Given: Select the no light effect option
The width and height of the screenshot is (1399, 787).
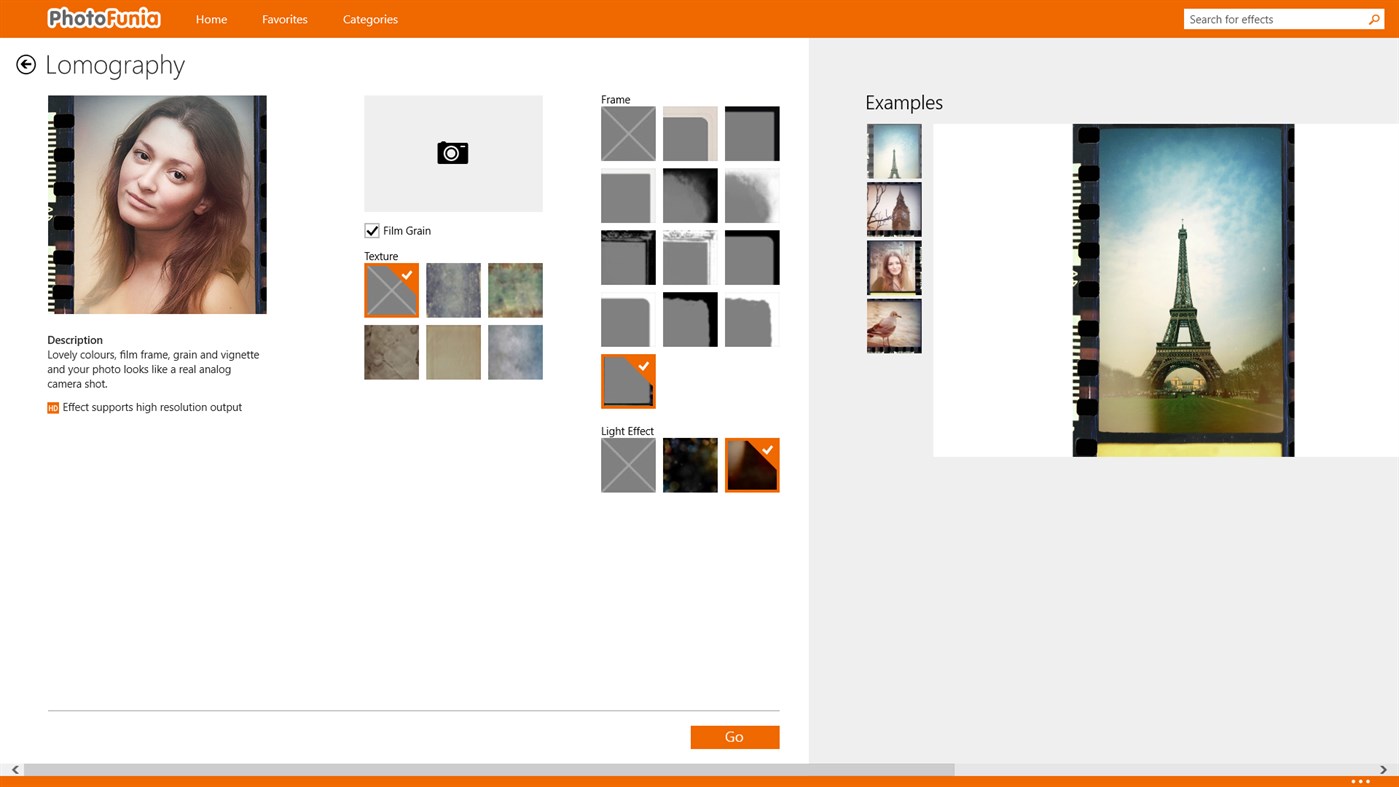Looking at the screenshot, I should coord(628,465).
